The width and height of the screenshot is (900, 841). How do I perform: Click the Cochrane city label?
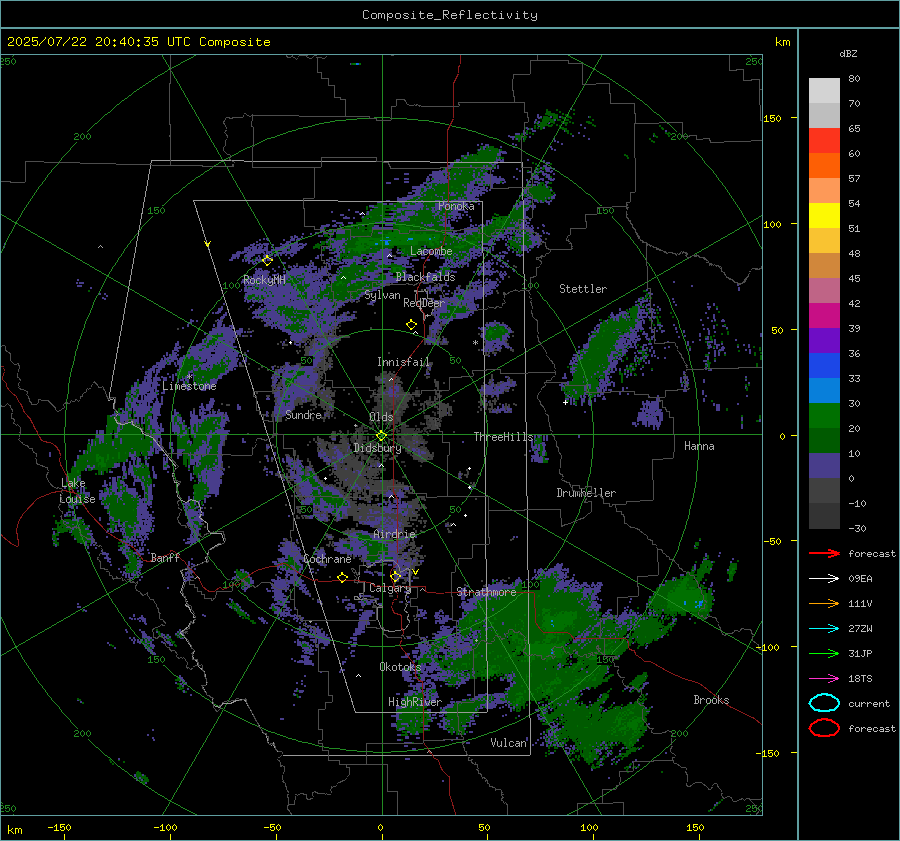pyautogui.click(x=327, y=559)
